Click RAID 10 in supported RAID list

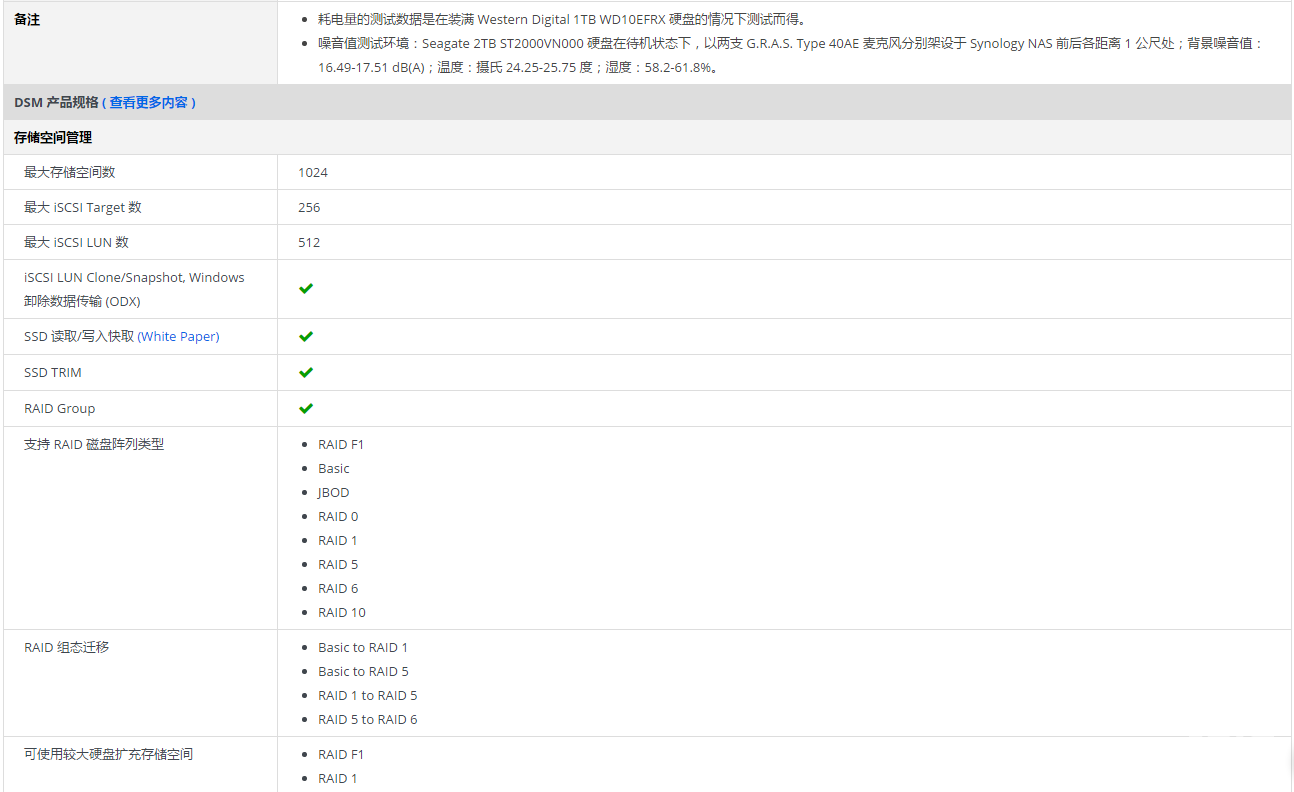click(342, 612)
